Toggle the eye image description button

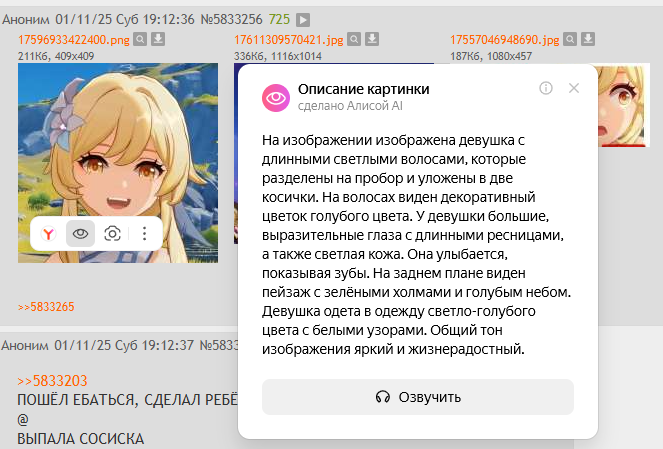80,233
